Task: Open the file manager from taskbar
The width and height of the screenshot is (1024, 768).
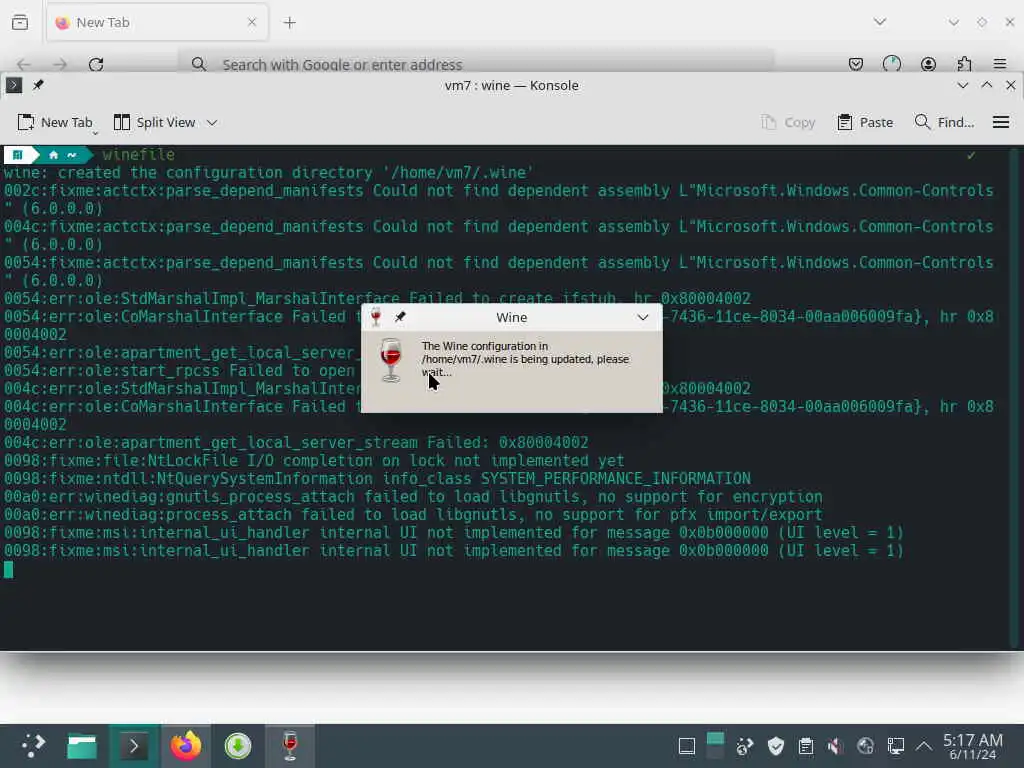Action: pos(82,746)
